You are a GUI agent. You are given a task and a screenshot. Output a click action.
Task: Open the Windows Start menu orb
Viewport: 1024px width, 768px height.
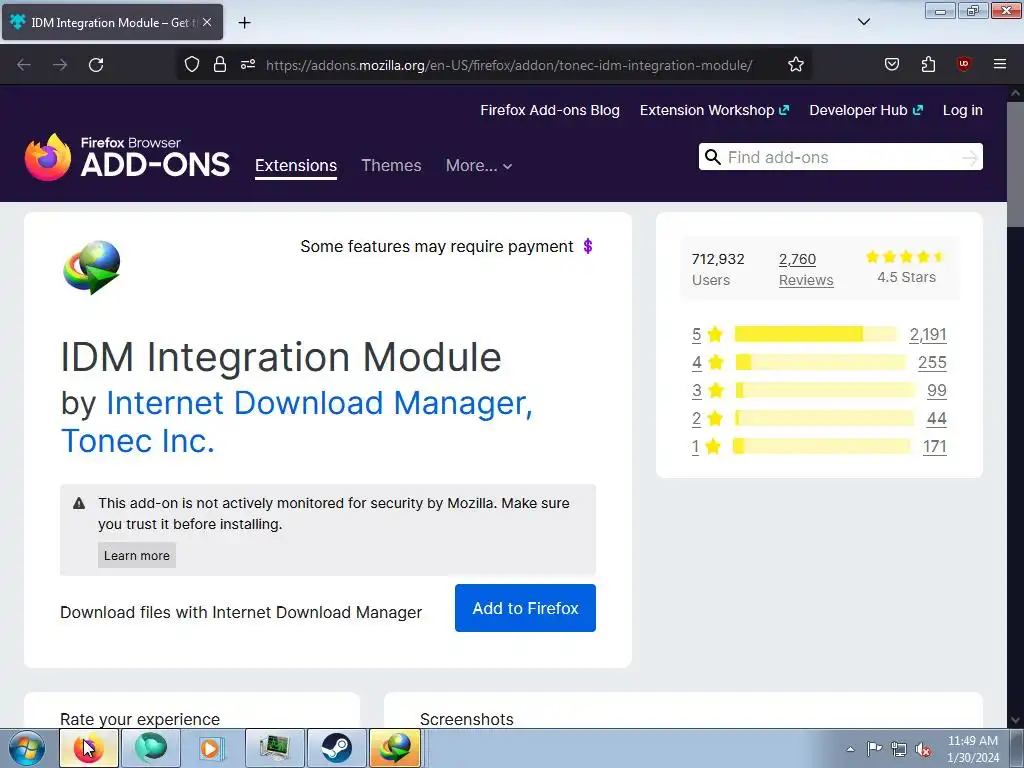(x=26, y=748)
